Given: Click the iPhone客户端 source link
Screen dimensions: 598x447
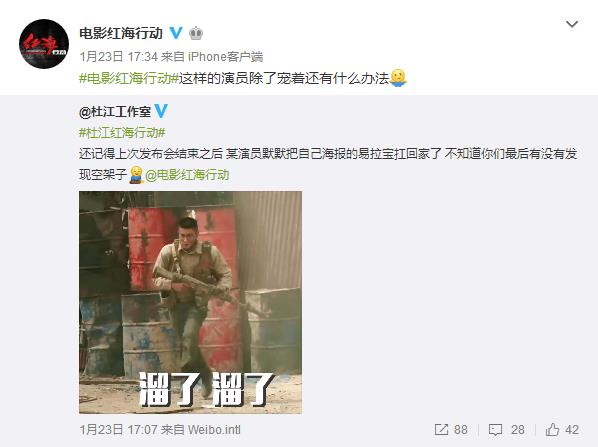Looking at the screenshot, I should [x=225, y=57].
